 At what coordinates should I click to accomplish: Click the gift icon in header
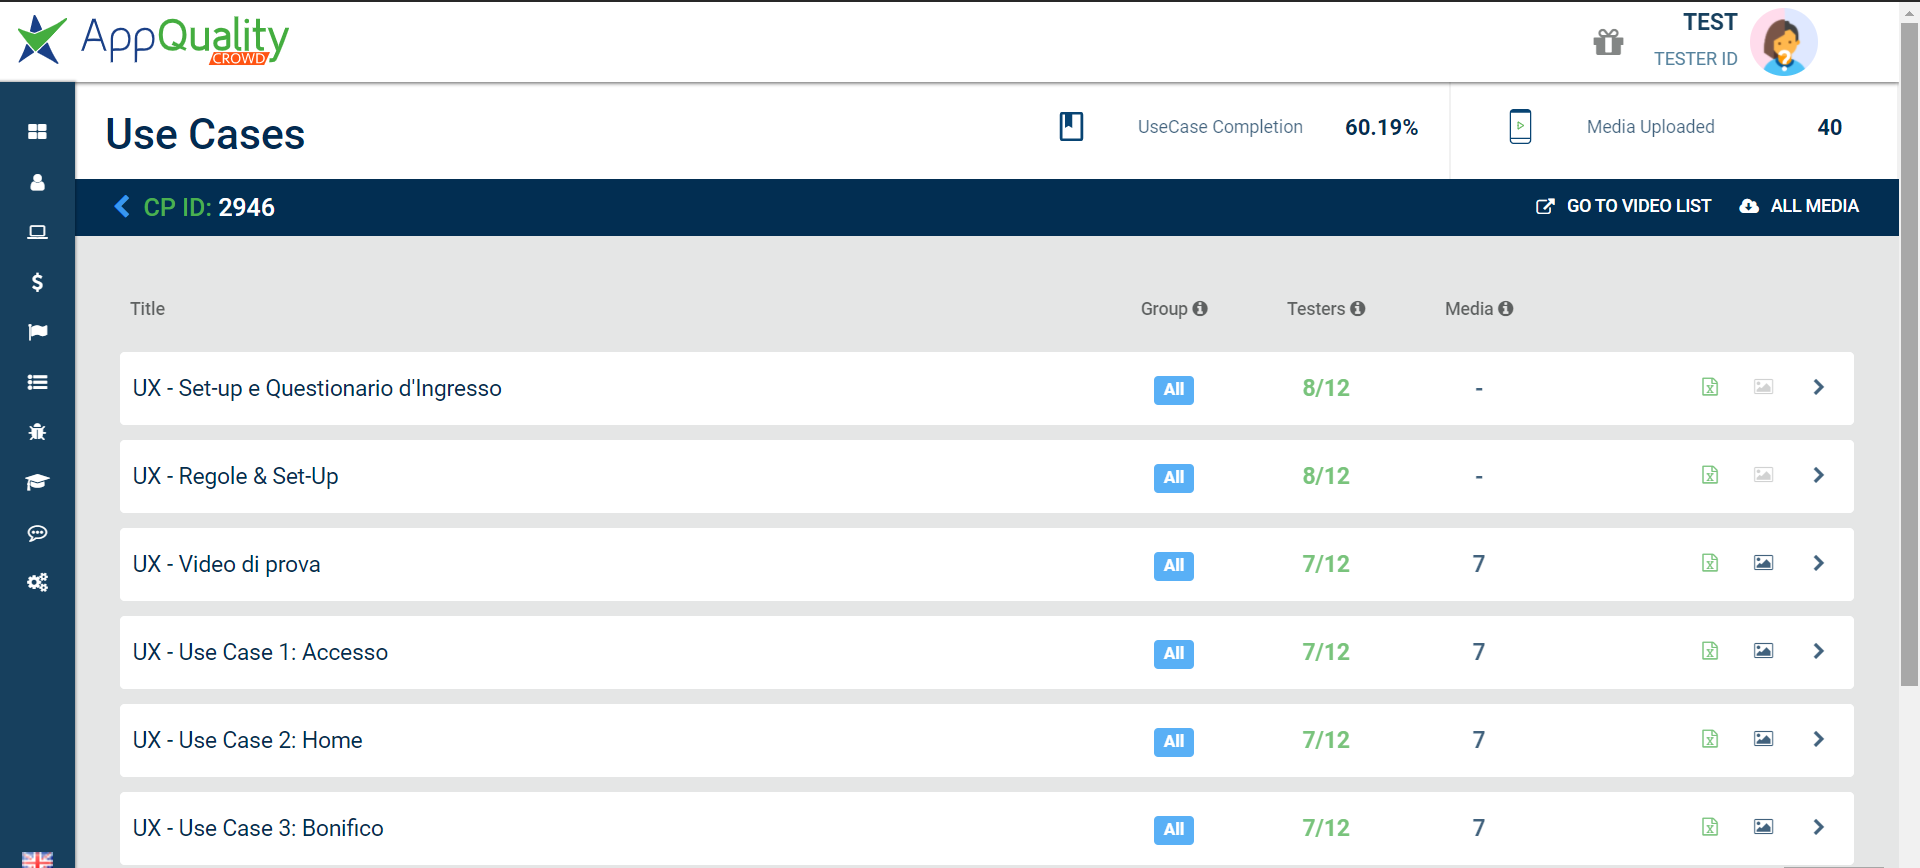(x=1608, y=42)
